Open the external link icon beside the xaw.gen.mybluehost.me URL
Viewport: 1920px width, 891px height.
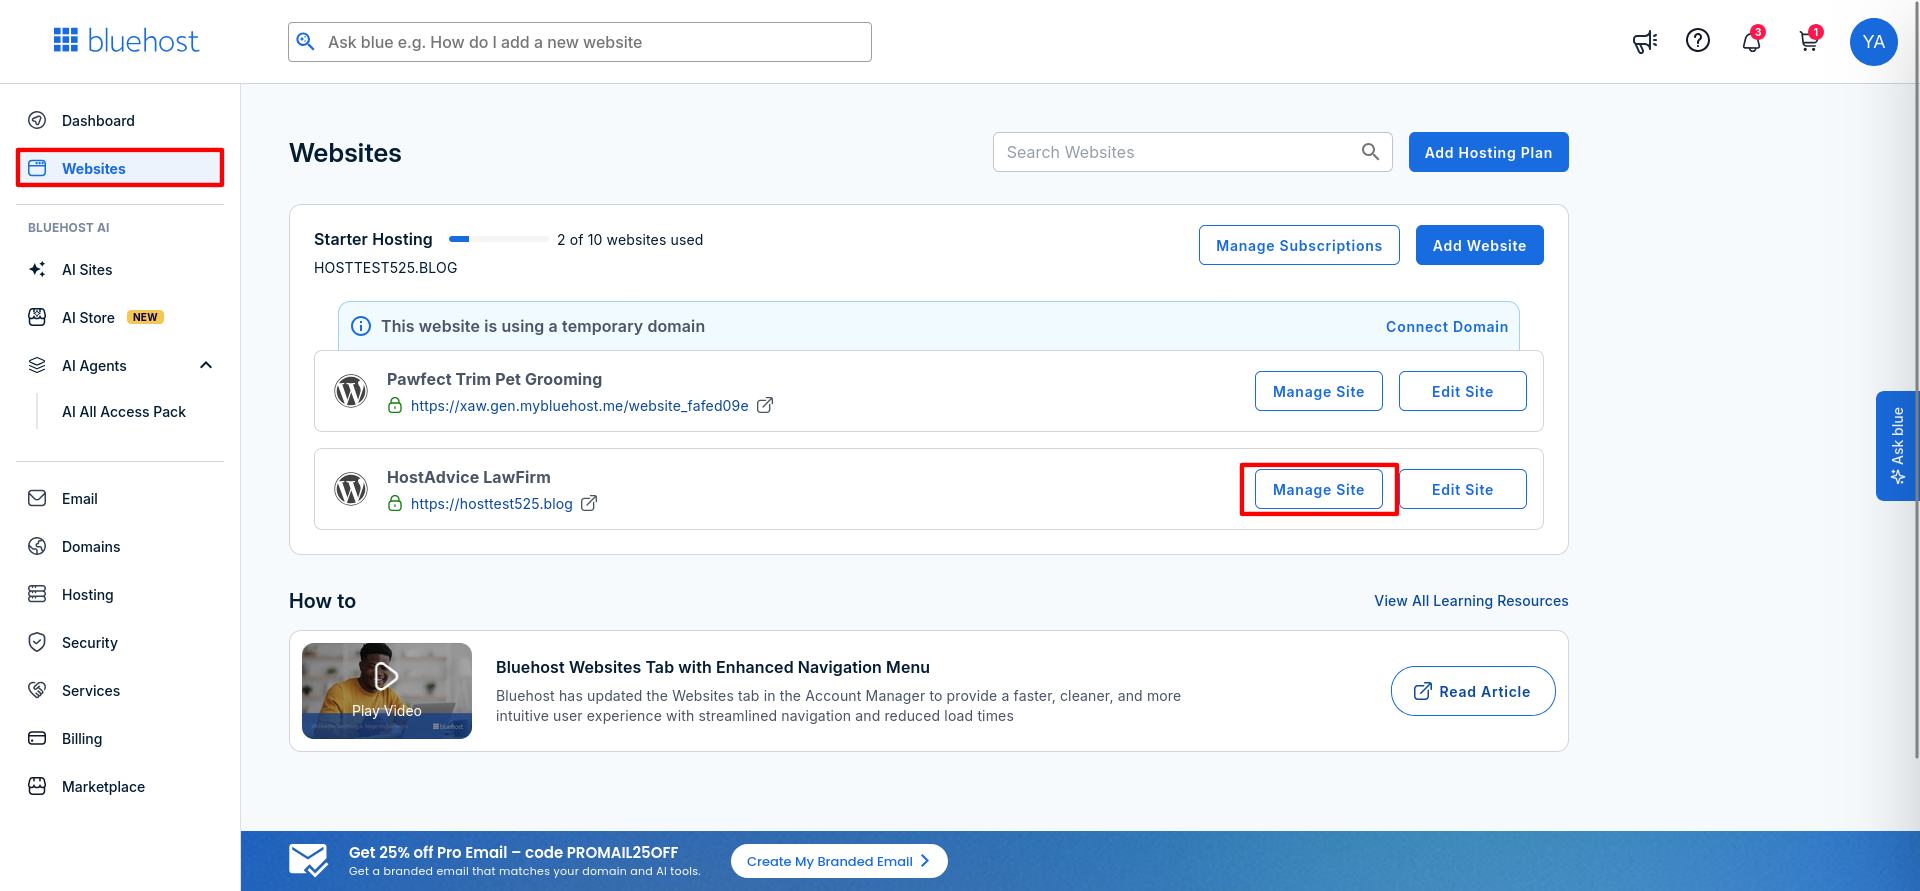[x=765, y=405]
